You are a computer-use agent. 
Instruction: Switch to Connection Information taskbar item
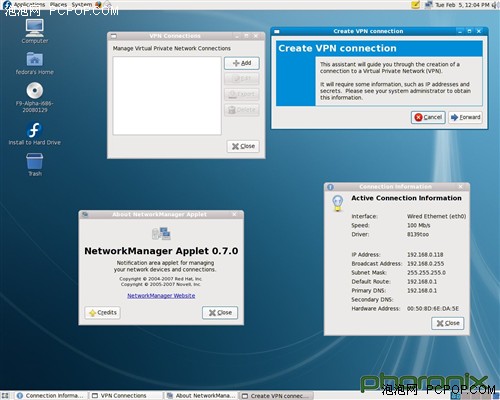click(50, 396)
